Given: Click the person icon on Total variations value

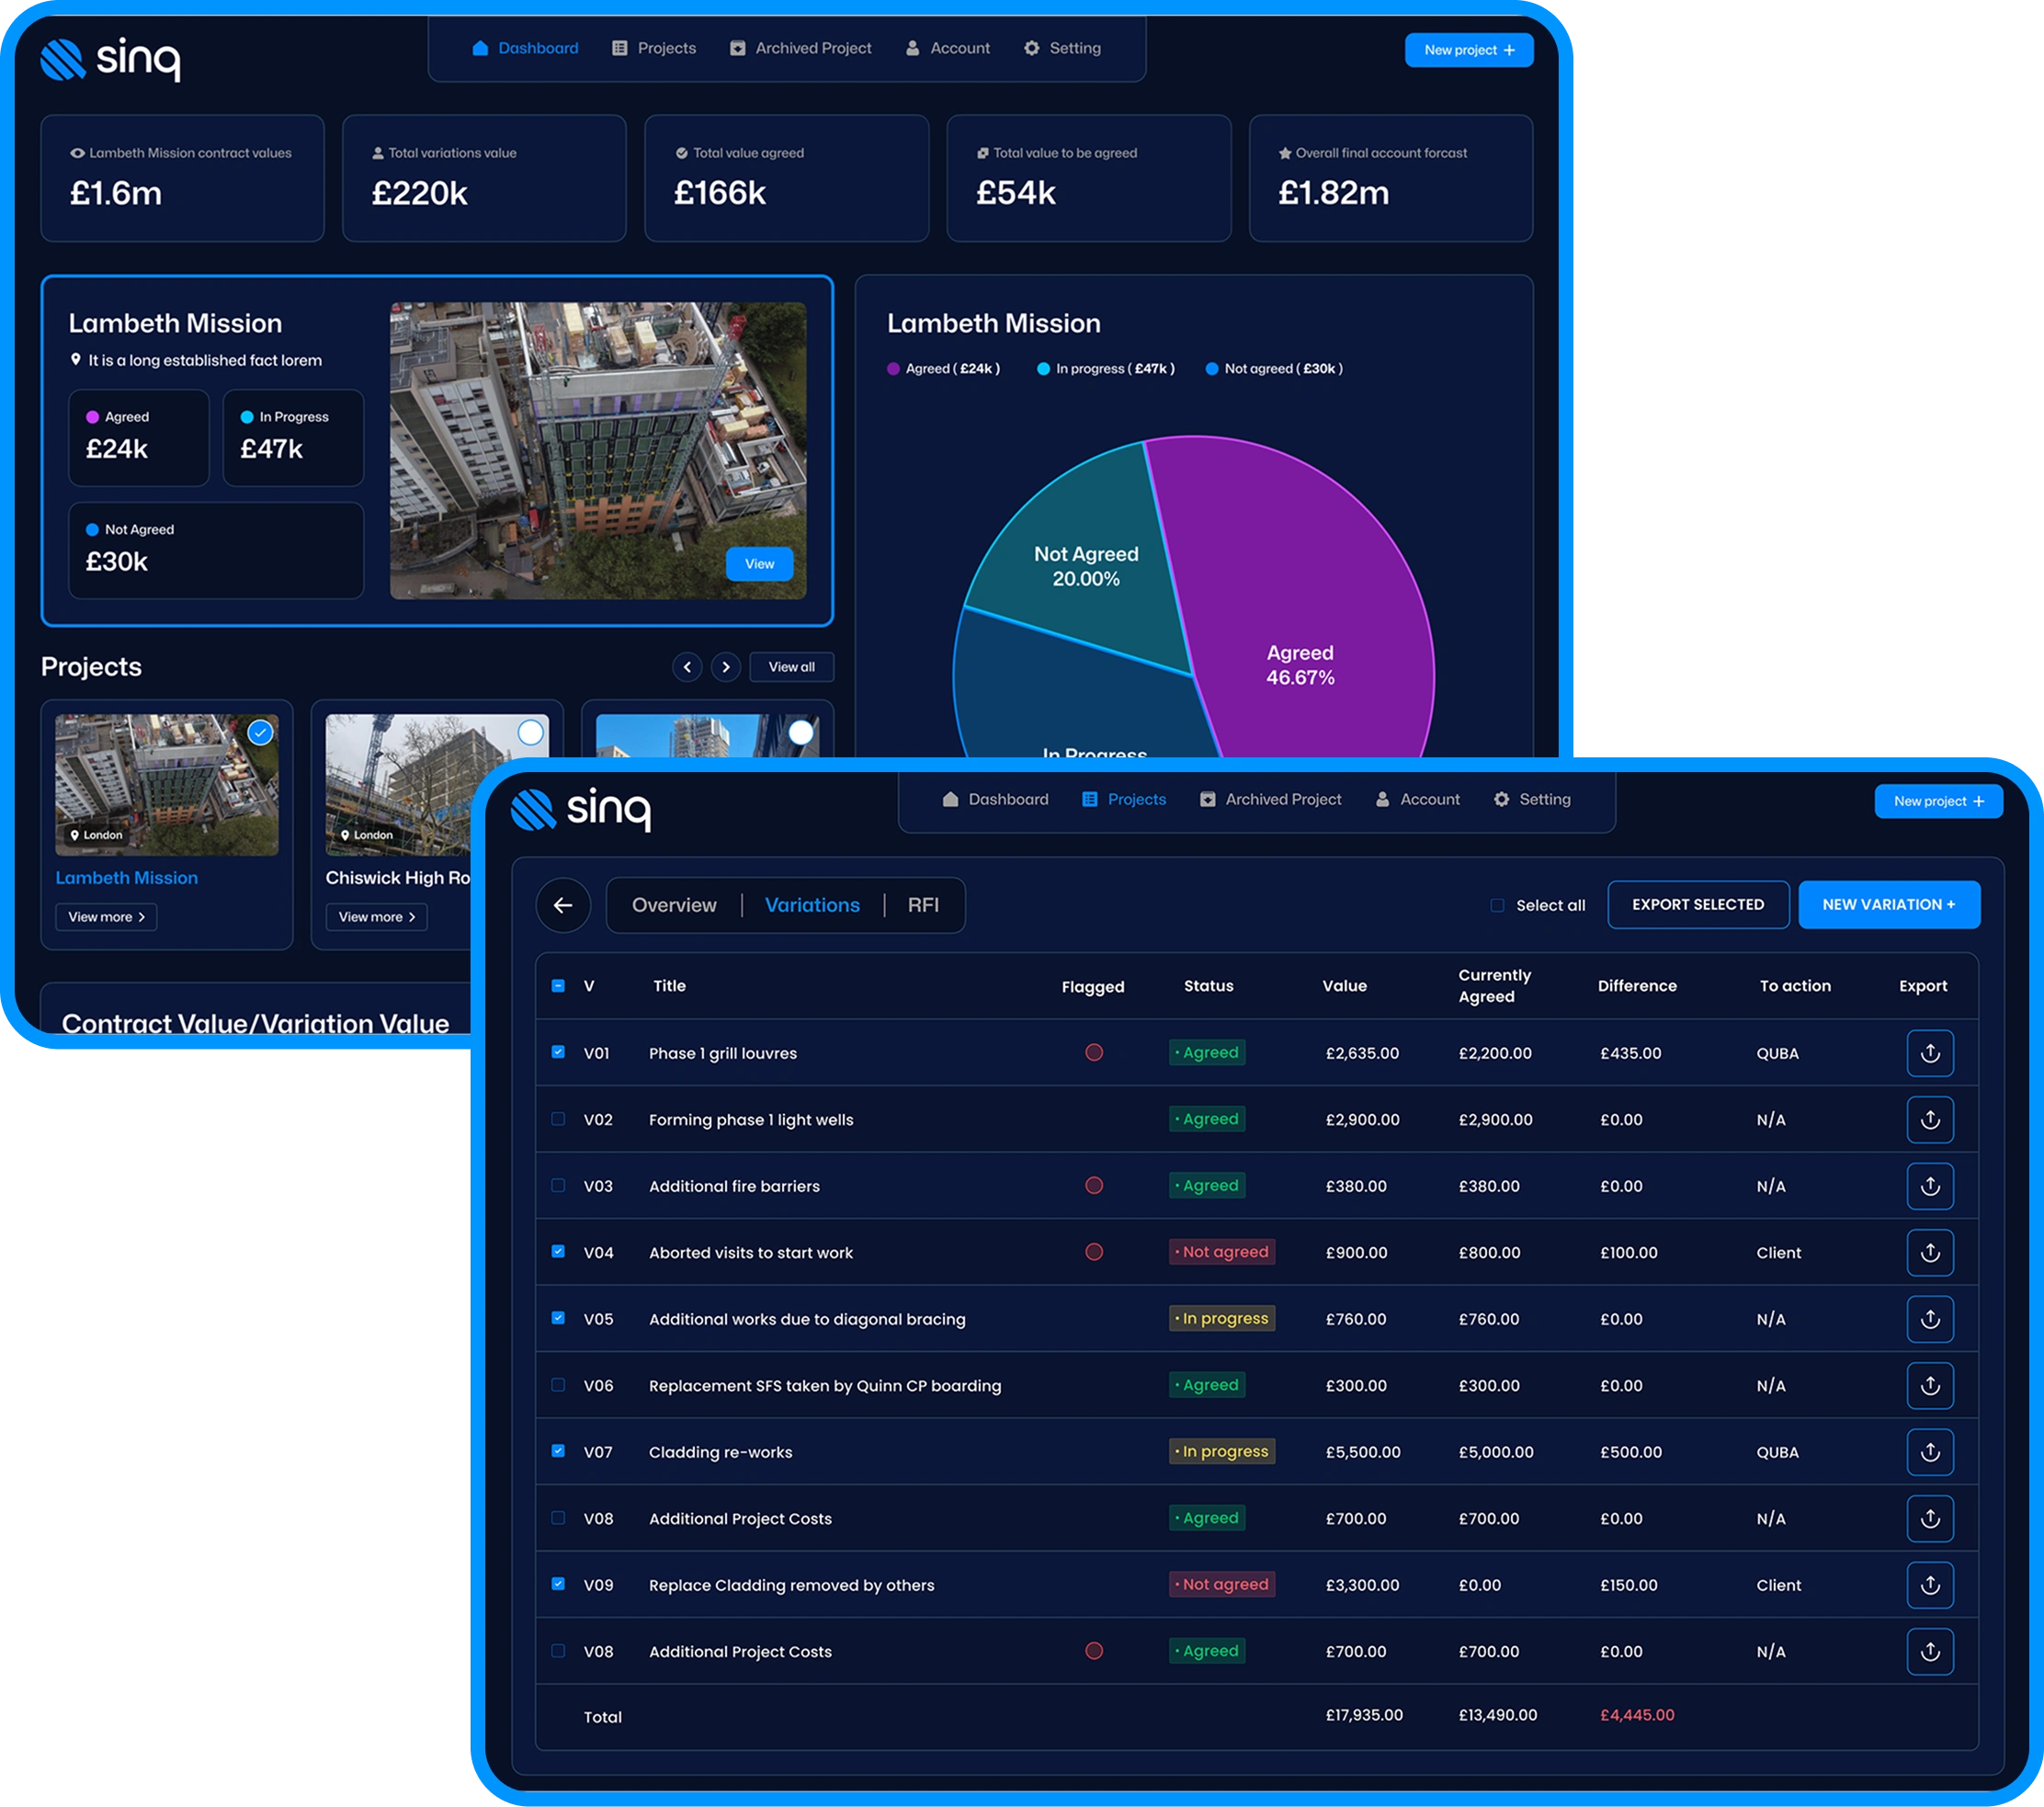Looking at the screenshot, I should [x=378, y=153].
